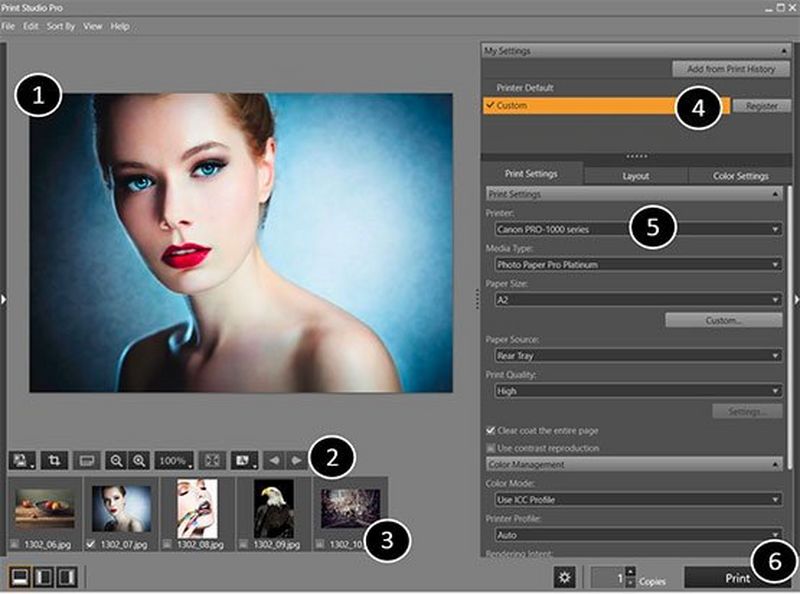800x594 pixels.
Task: Switch to the Layout tab
Action: point(637,173)
